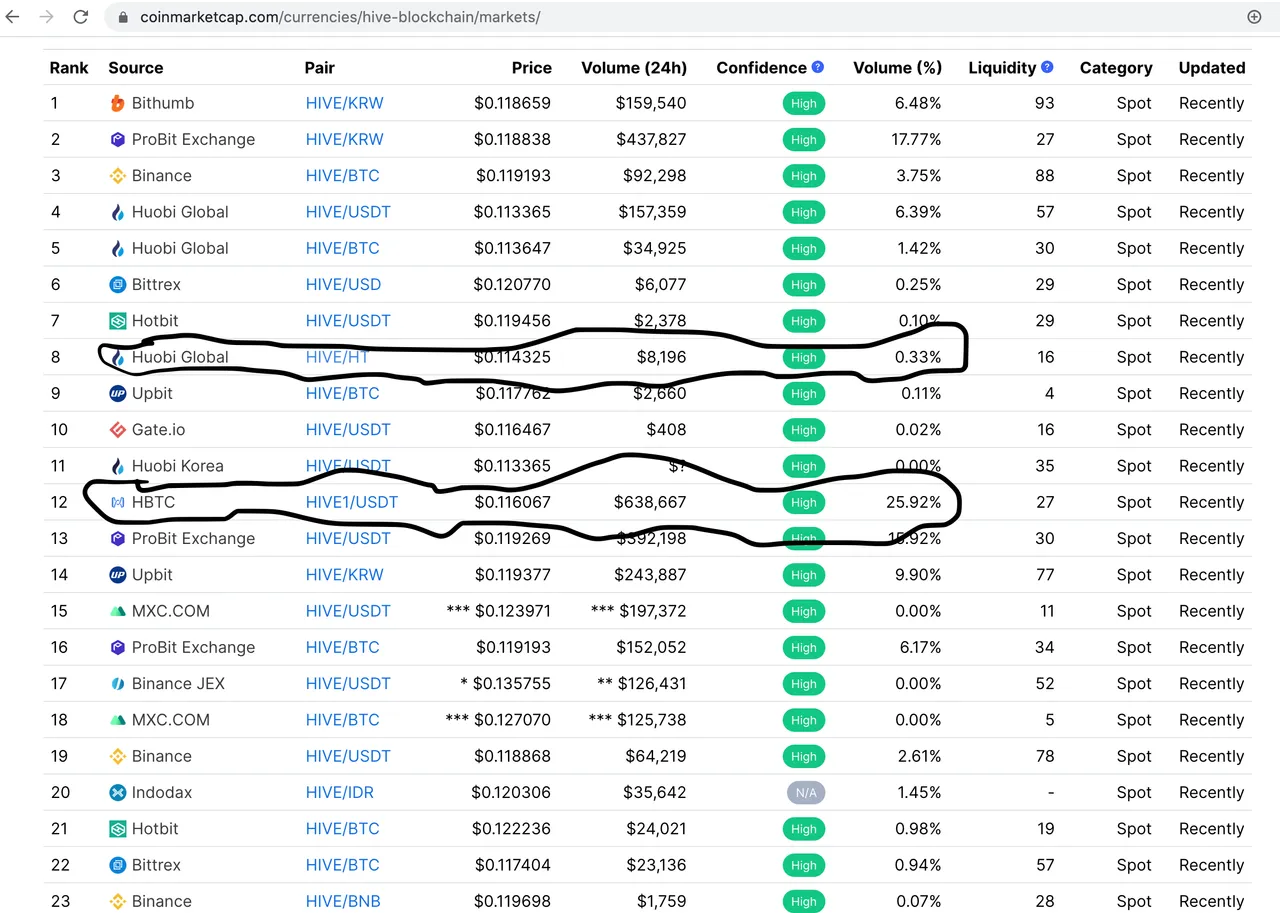The height and width of the screenshot is (913, 1280).
Task: Open Upbit HIVE/KRW pair link
Action: point(344,575)
